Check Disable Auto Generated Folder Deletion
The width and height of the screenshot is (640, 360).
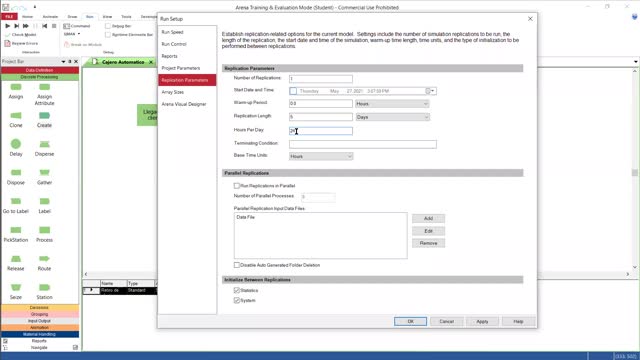pos(237,265)
